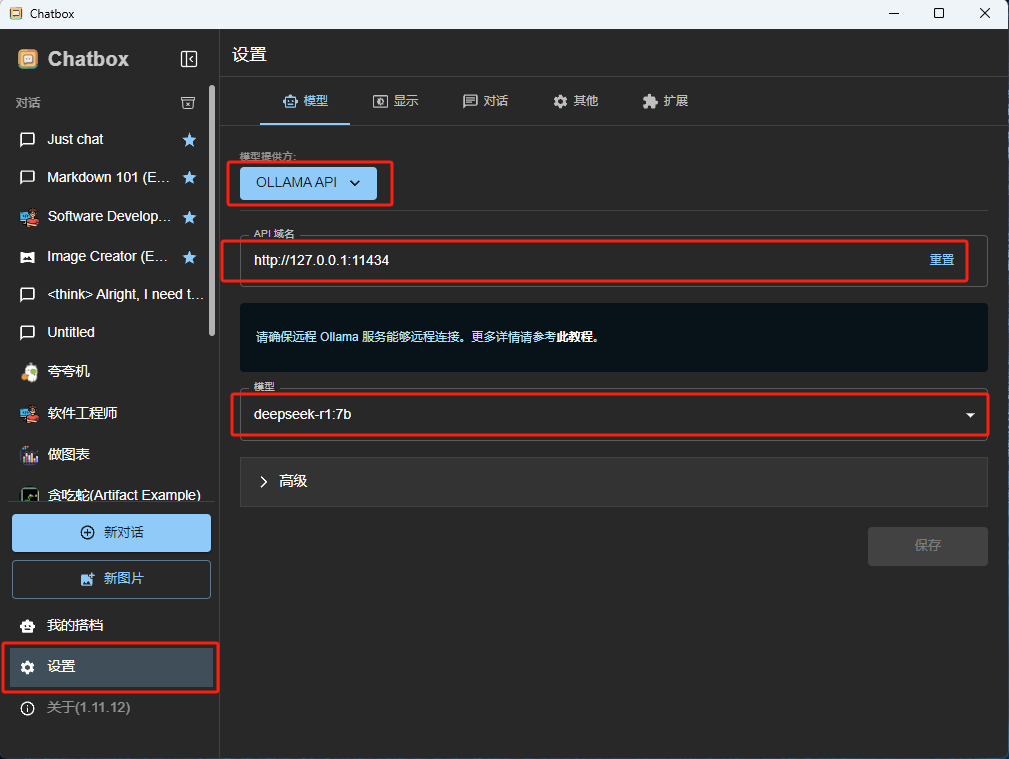The image size is (1009, 759).
Task: Clear conversations with the archive icon
Action: (x=188, y=103)
